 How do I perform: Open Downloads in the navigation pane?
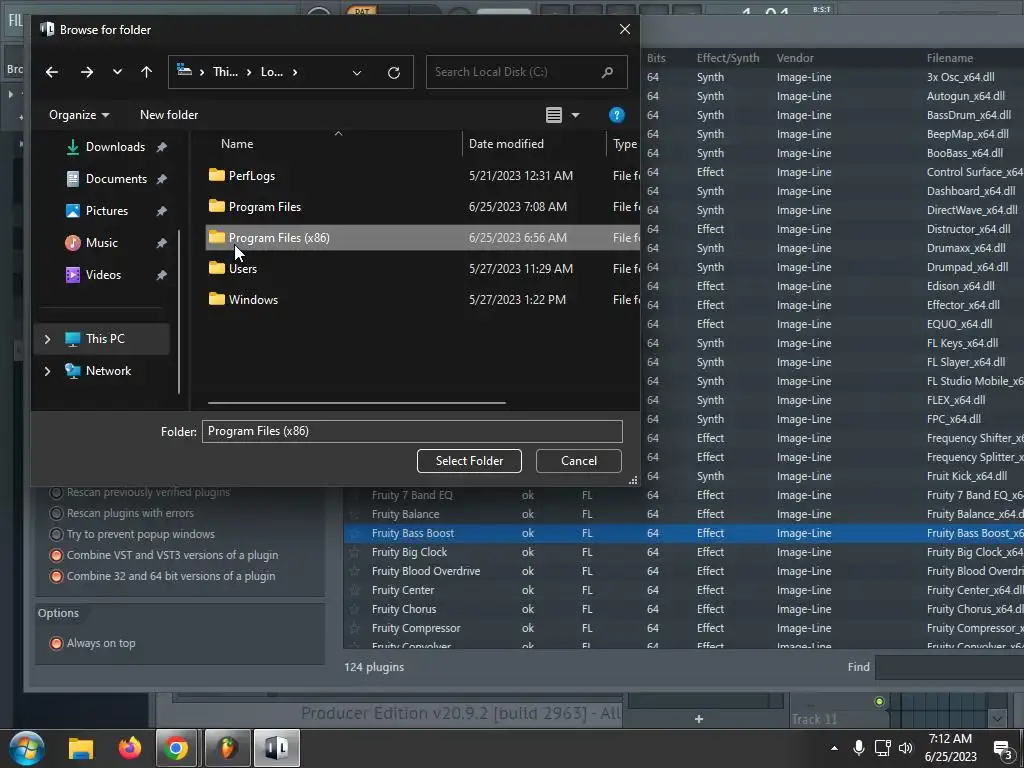(x=115, y=147)
